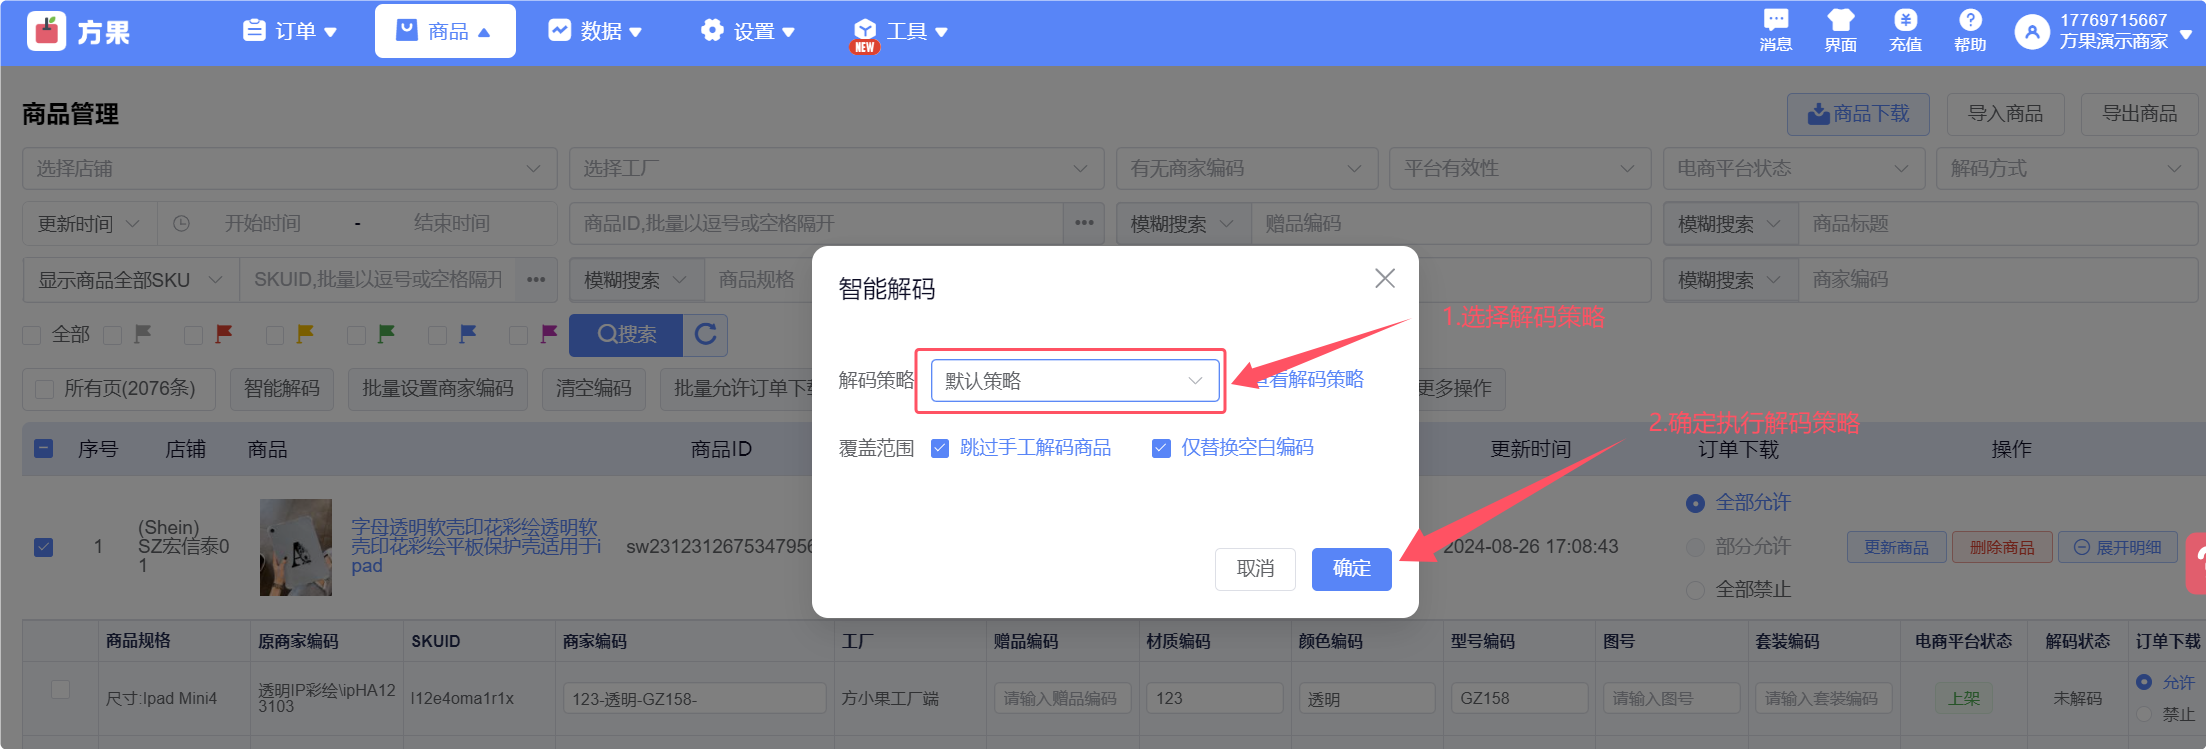Filter by the red flag icon
Image resolution: width=2206 pixels, height=749 pixels.
coord(224,334)
